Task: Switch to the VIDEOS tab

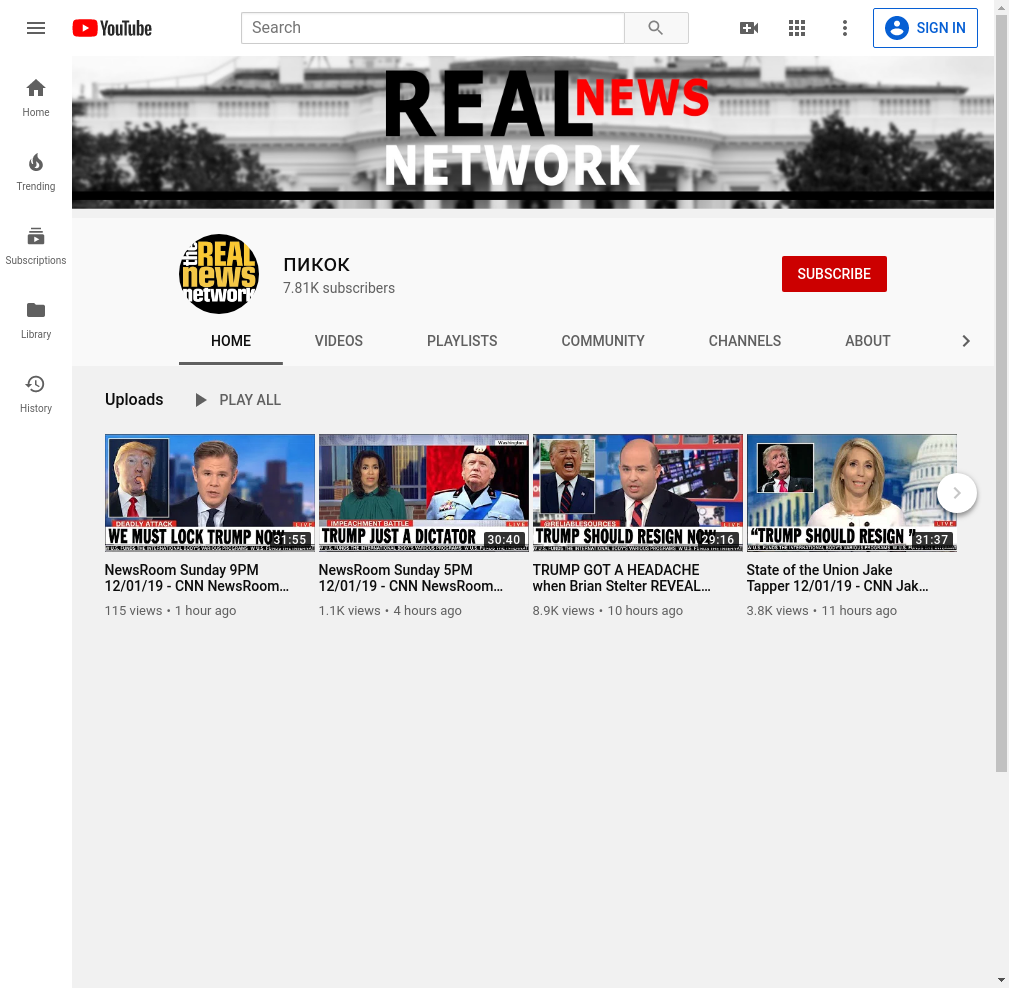Action: point(338,341)
